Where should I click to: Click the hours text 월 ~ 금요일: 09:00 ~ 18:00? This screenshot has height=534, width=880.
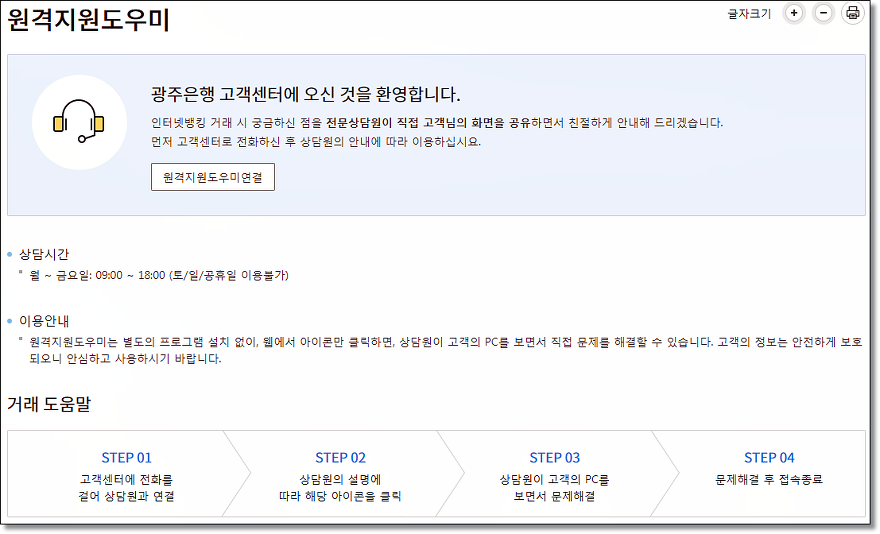coord(97,275)
